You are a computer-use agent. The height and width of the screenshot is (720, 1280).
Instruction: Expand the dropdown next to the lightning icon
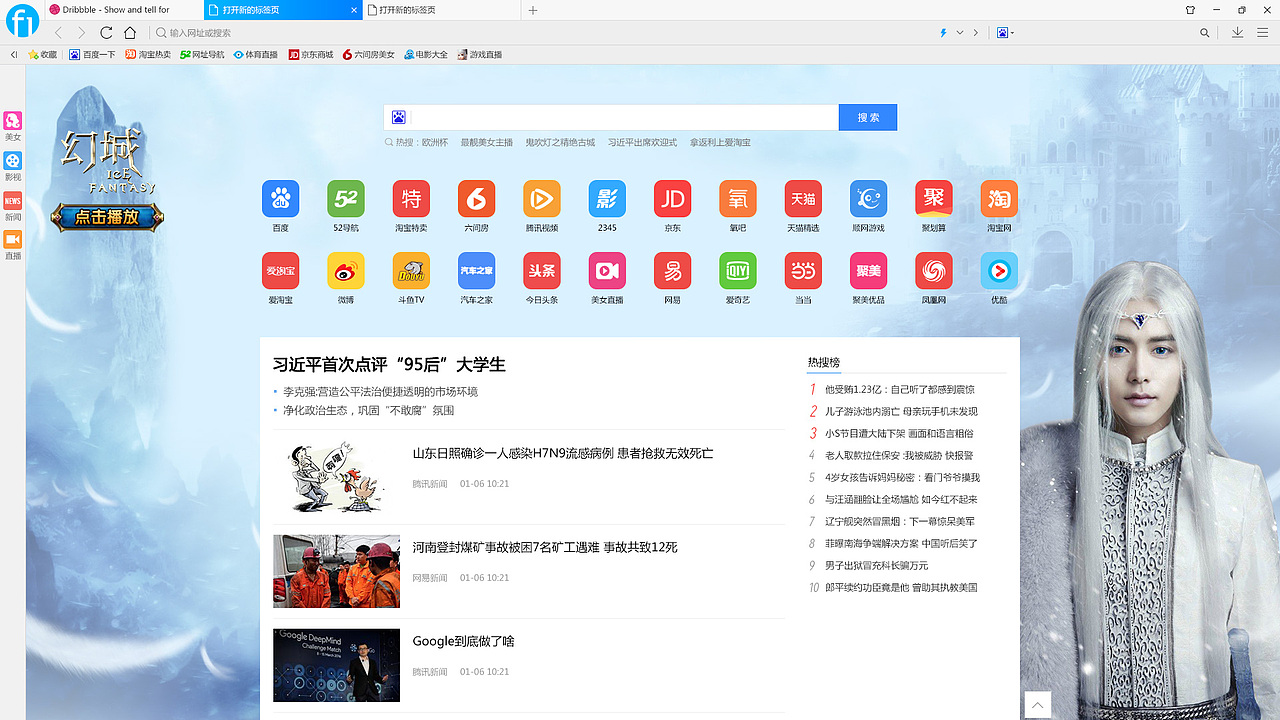(959, 32)
